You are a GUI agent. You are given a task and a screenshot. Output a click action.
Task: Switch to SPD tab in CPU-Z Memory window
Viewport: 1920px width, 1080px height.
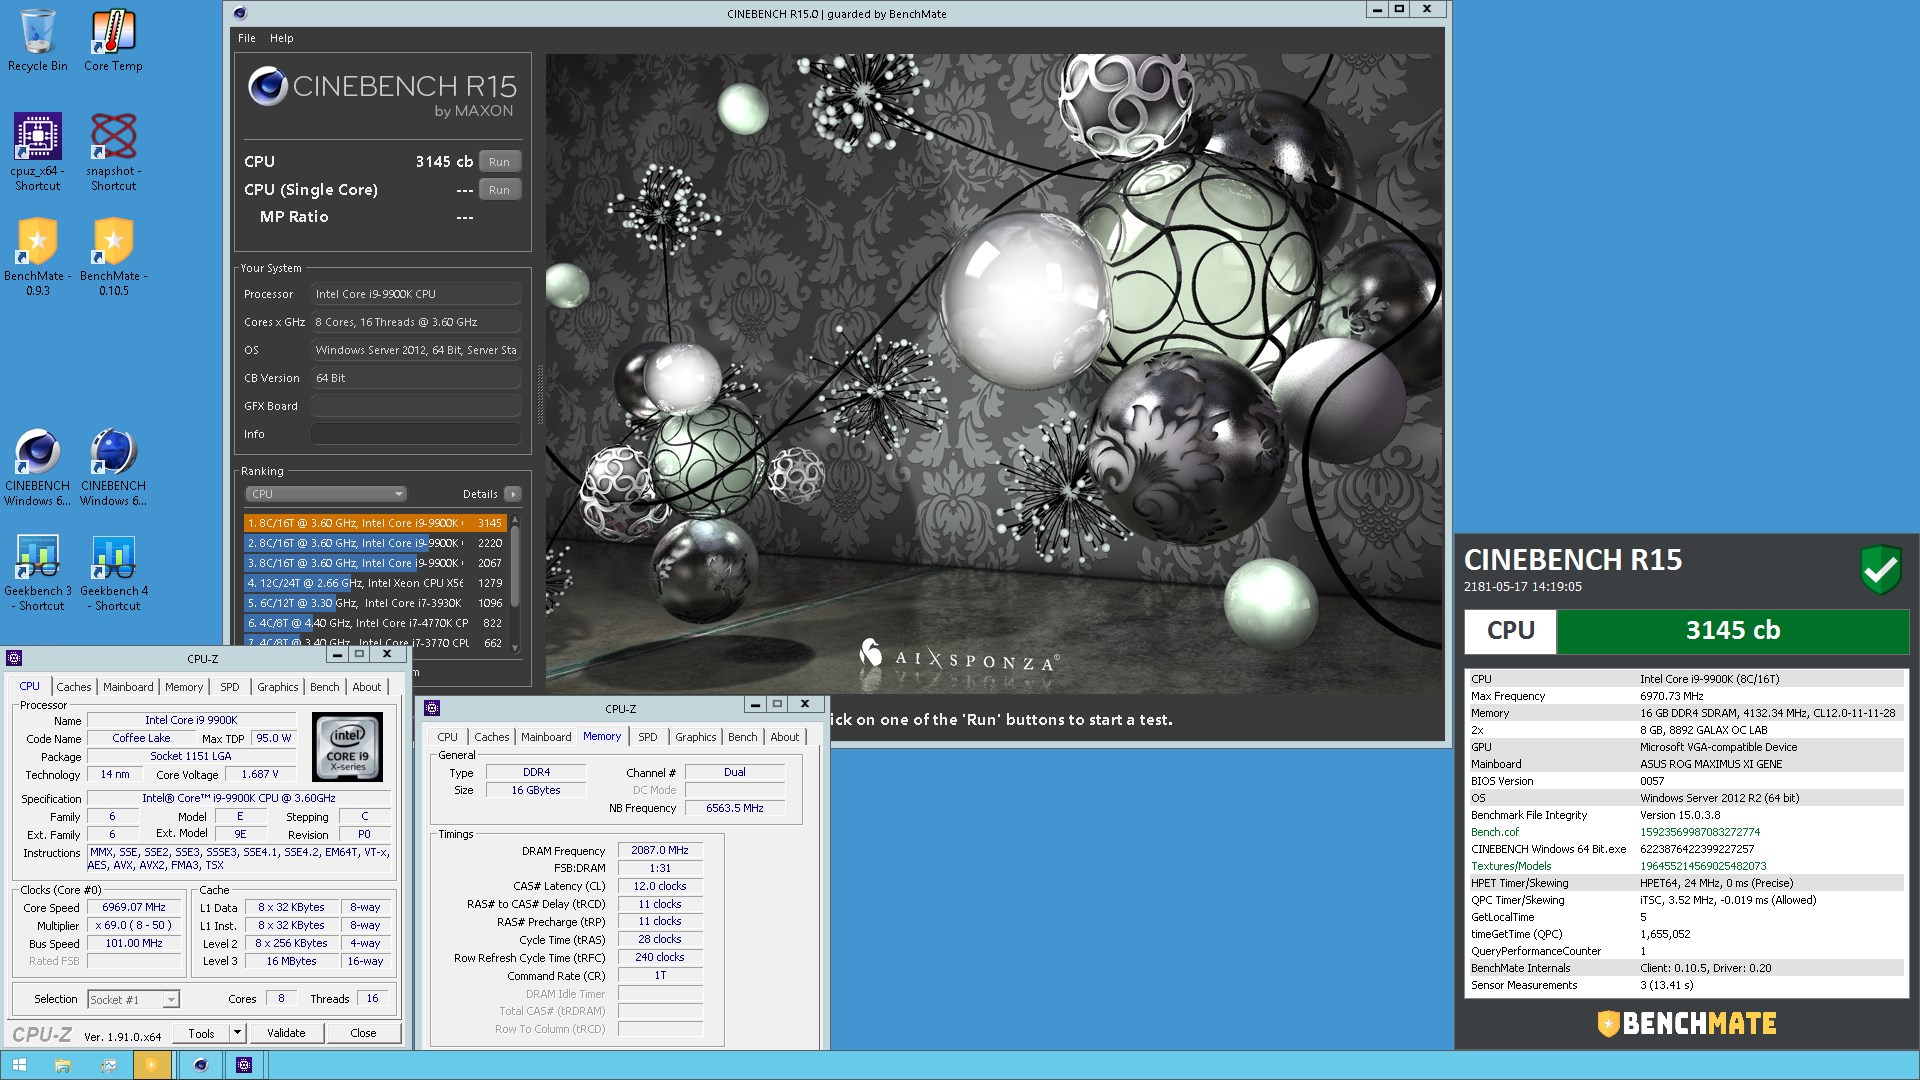click(x=648, y=737)
